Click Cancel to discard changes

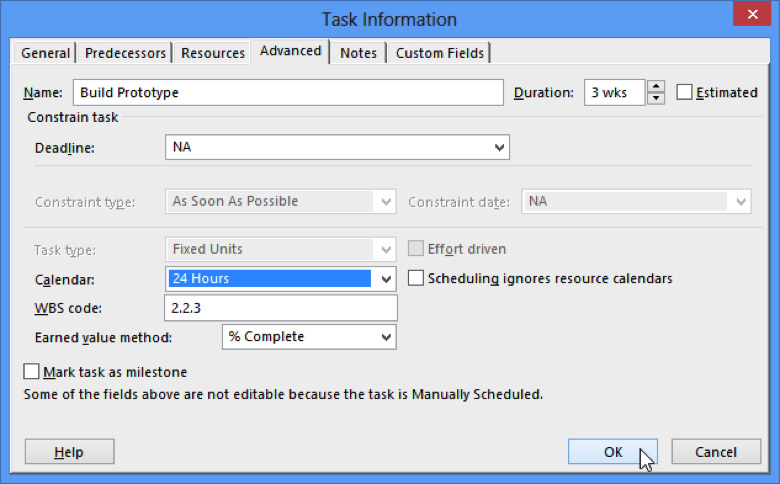[x=716, y=452]
